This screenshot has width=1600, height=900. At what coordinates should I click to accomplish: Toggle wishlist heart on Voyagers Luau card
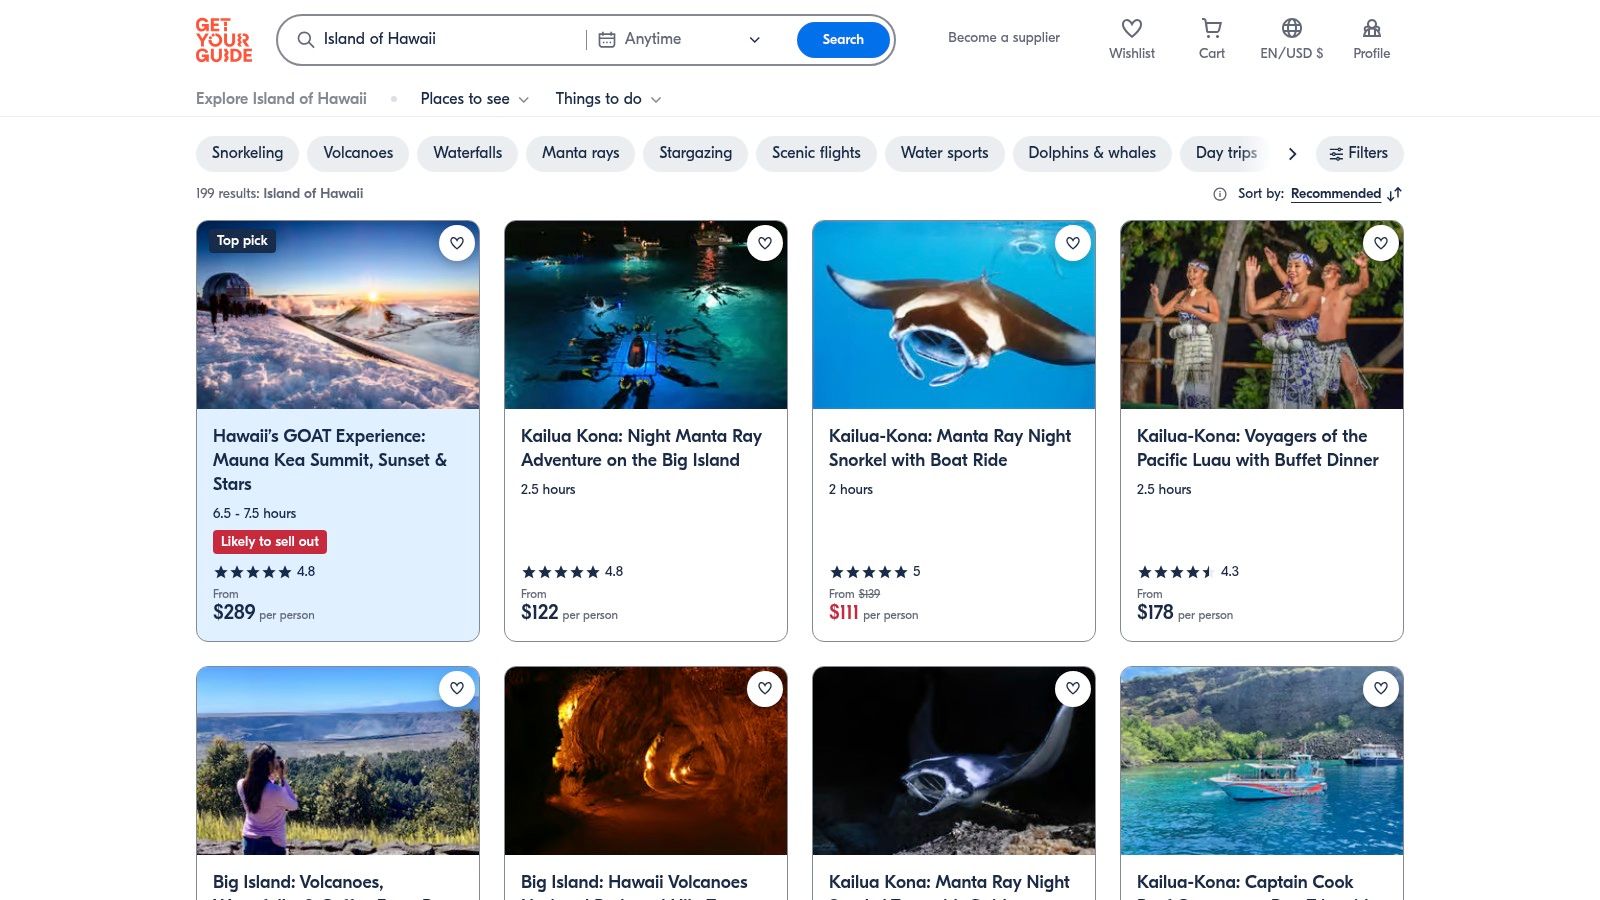(1381, 243)
